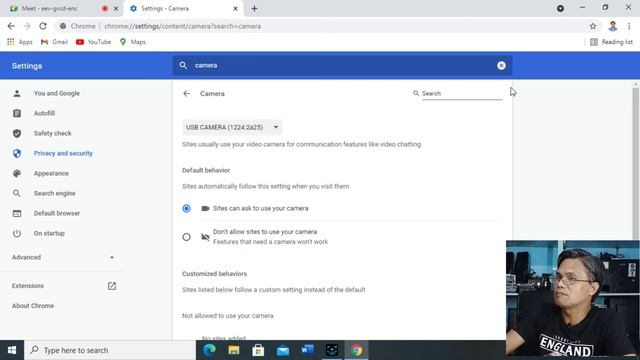640x360 pixels.
Task: Open Microsoft Store from taskbar
Action: pyautogui.click(x=258, y=350)
